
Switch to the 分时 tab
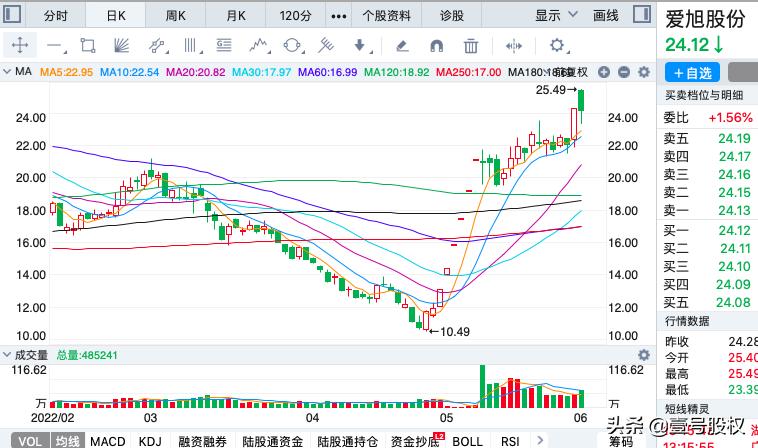click(x=56, y=16)
